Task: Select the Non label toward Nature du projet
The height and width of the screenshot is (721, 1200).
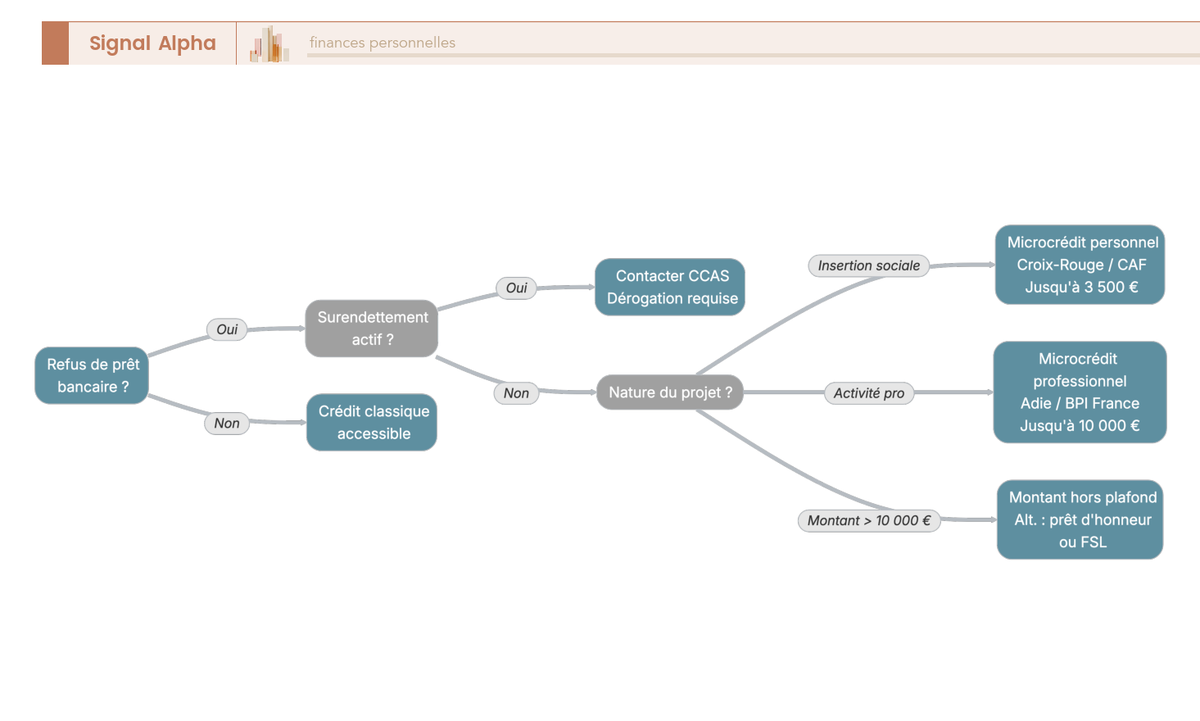Action: [516, 393]
